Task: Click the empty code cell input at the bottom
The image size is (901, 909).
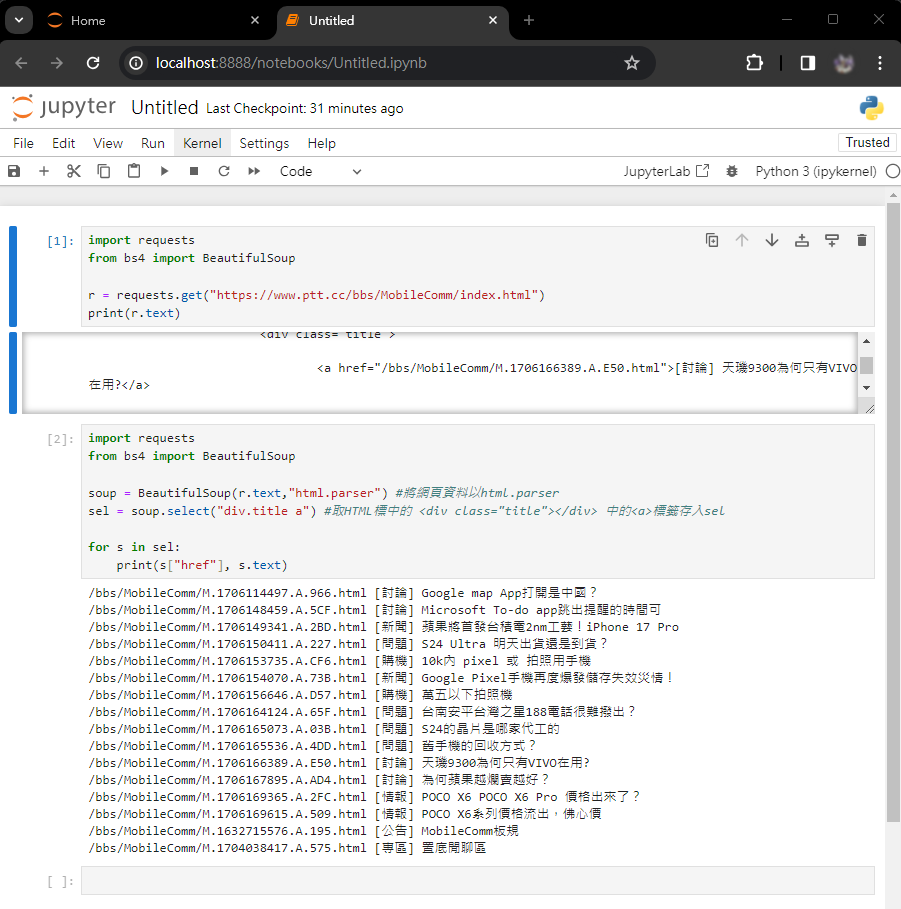Action: click(x=477, y=881)
